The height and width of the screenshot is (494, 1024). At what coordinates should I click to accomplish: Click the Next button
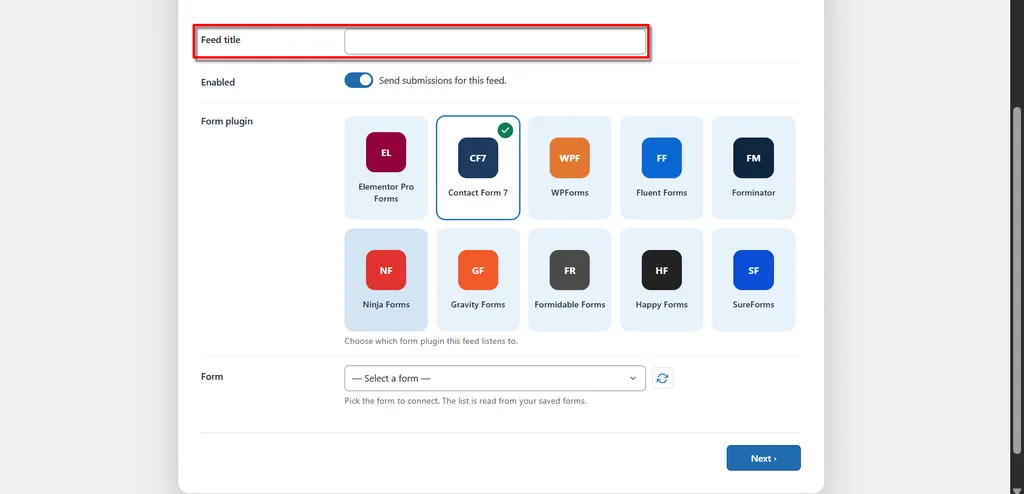tap(763, 458)
